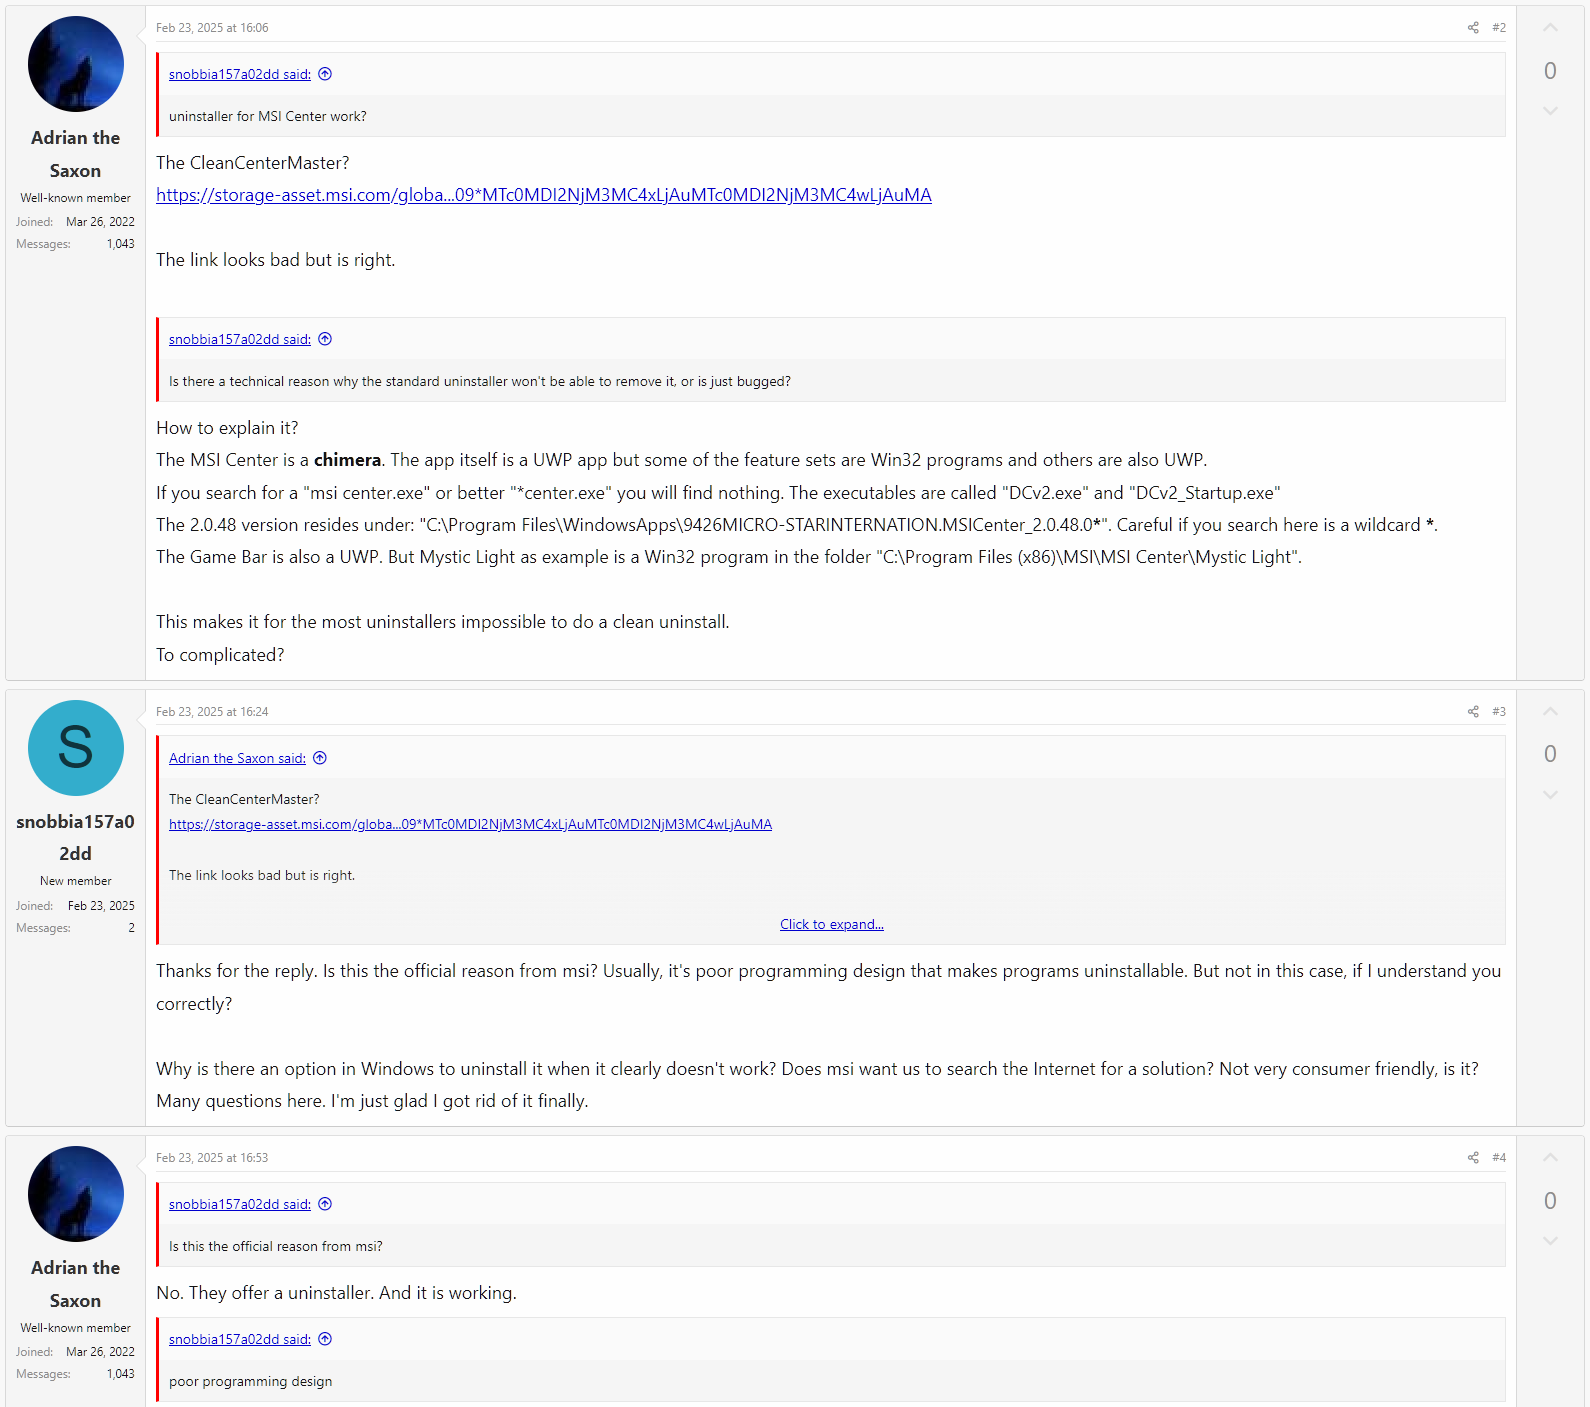Open permalink #3
Image resolution: width=1590 pixels, height=1407 pixels.
[x=1499, y=712]
